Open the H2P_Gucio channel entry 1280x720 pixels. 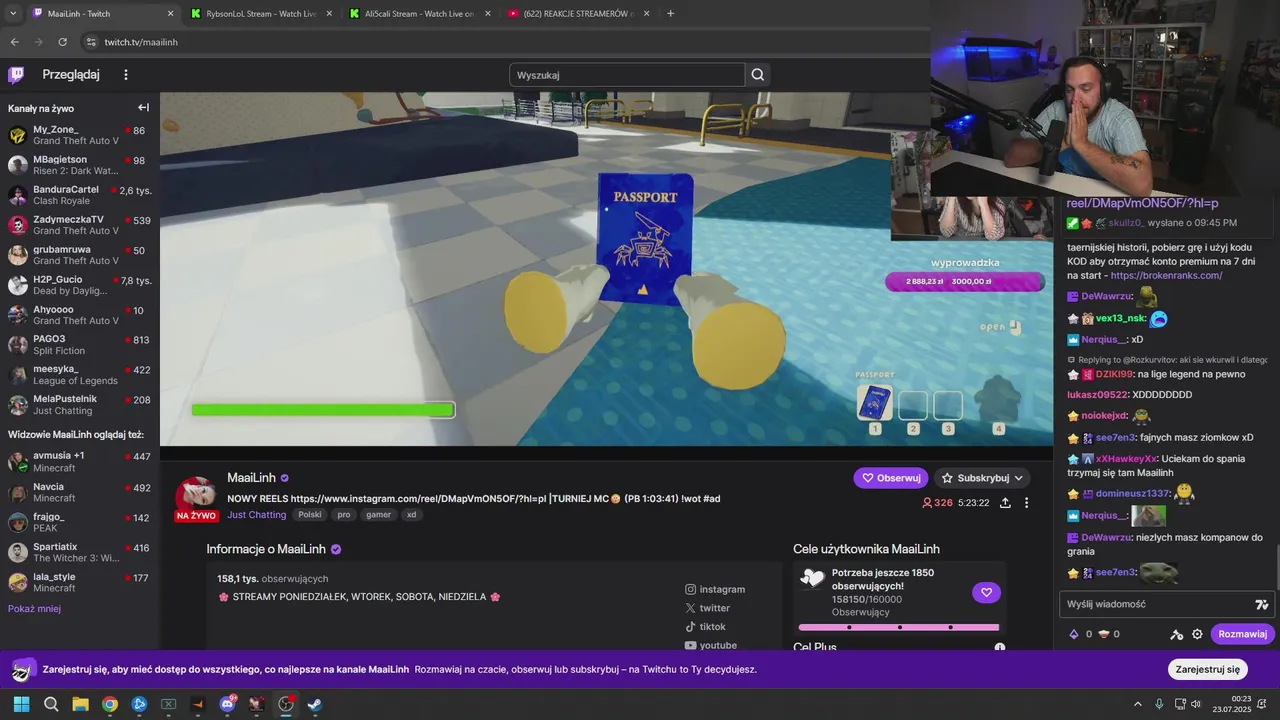tap(80, 285)
